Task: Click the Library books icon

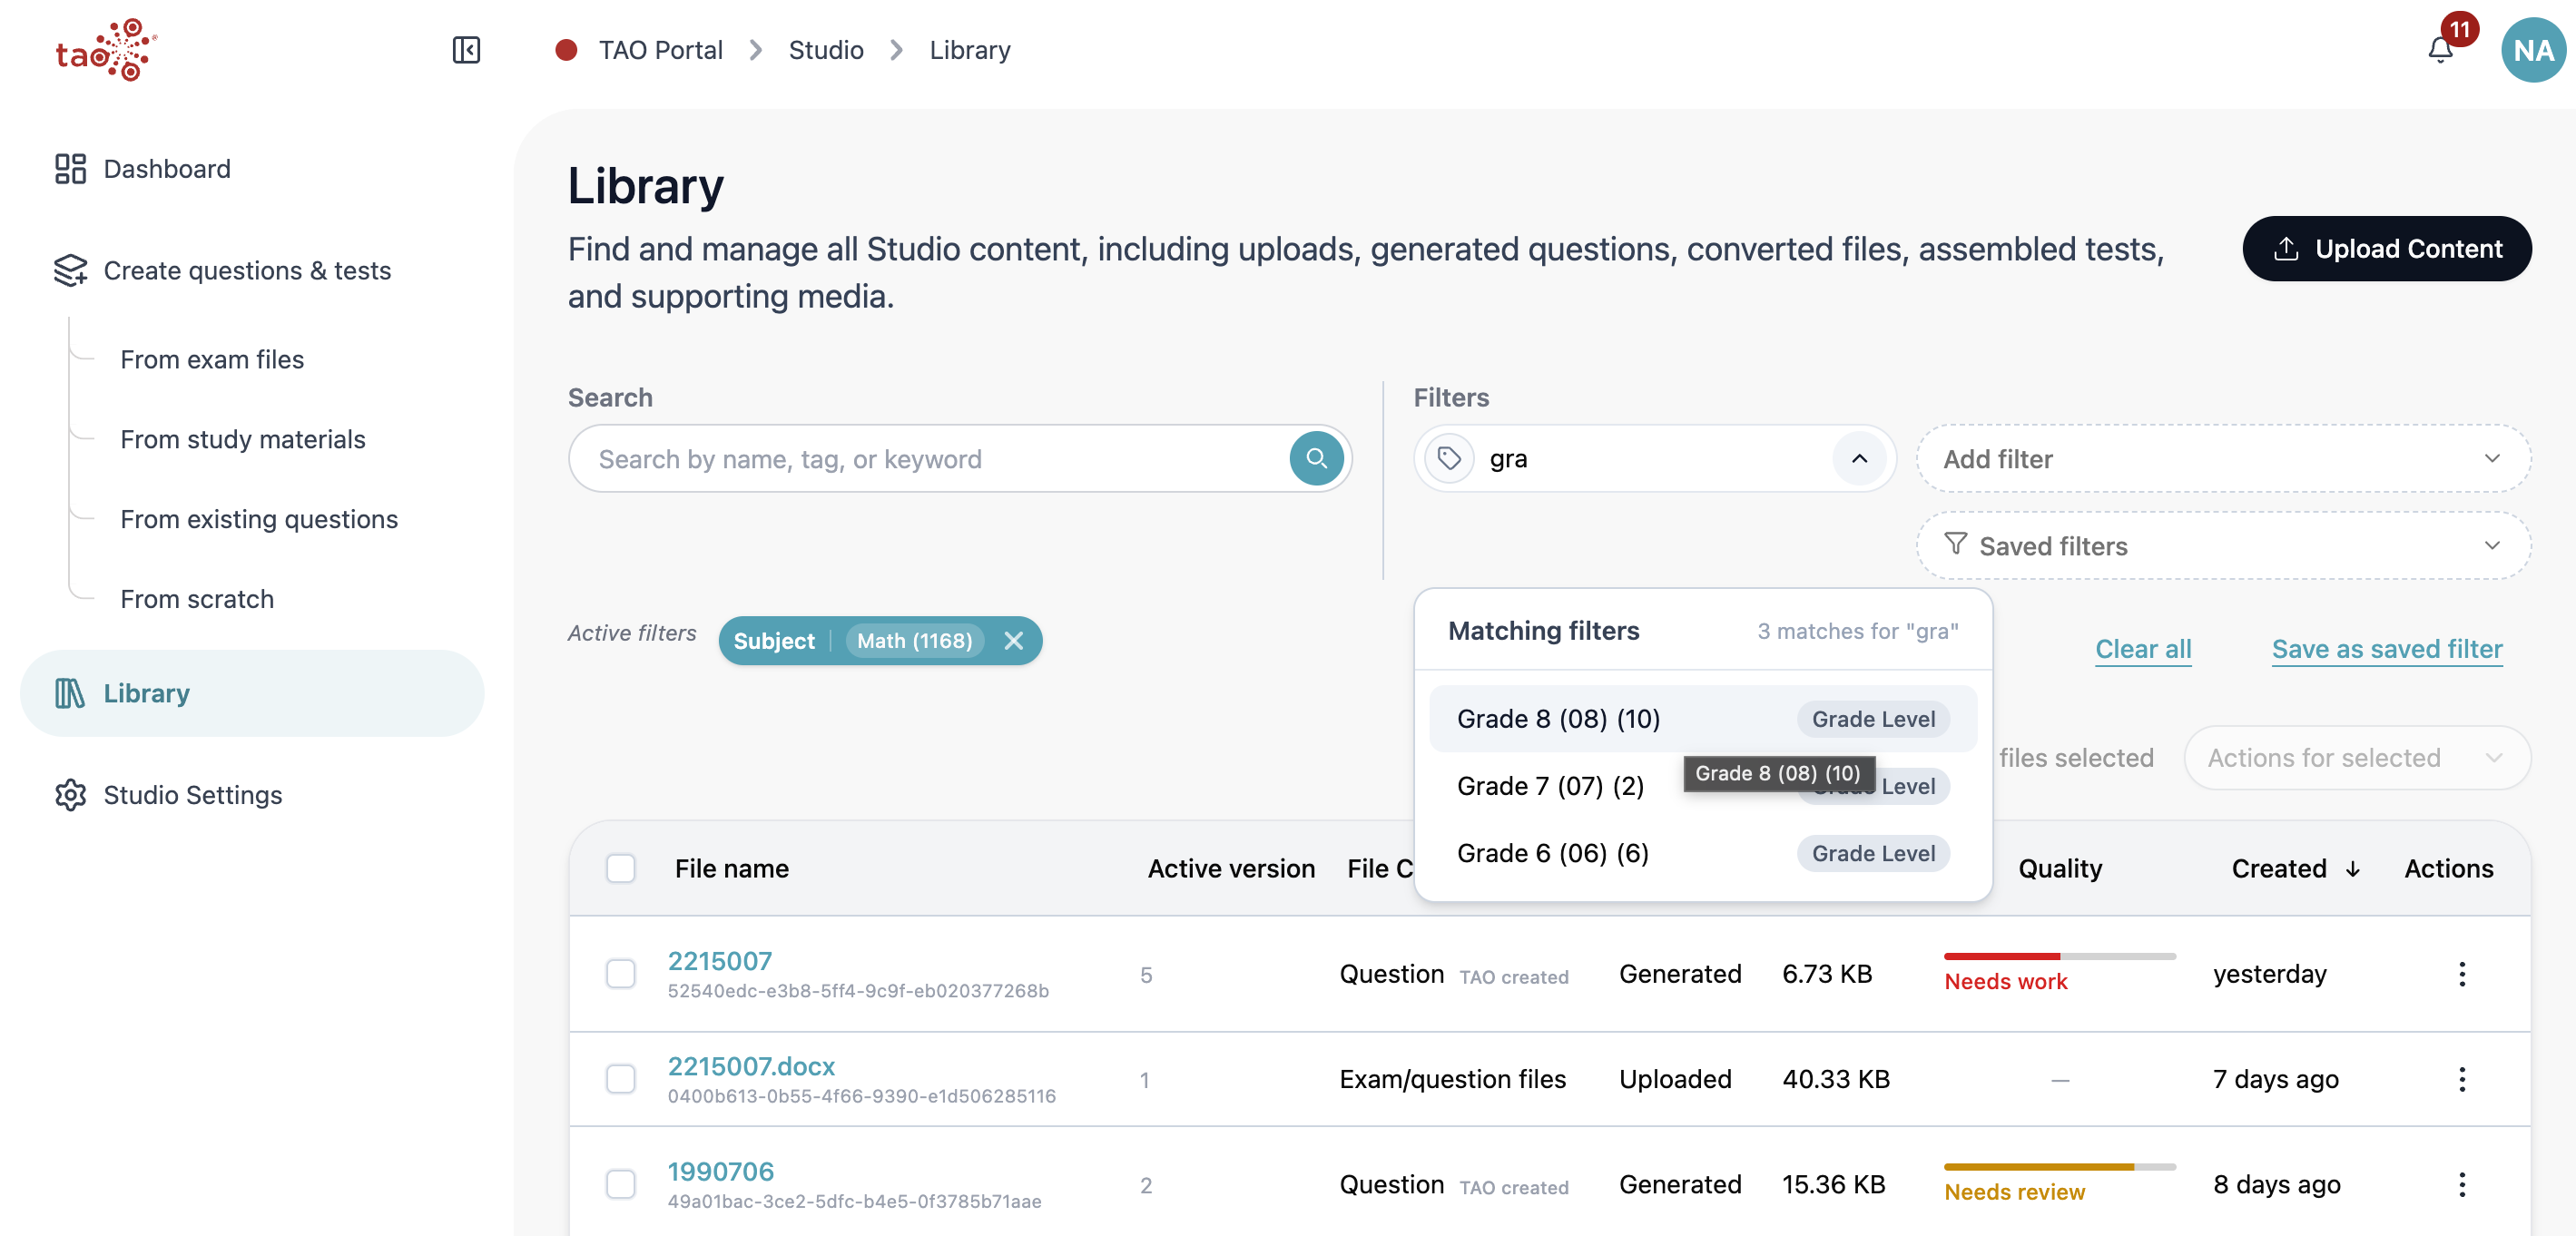Action: (70, 693)
